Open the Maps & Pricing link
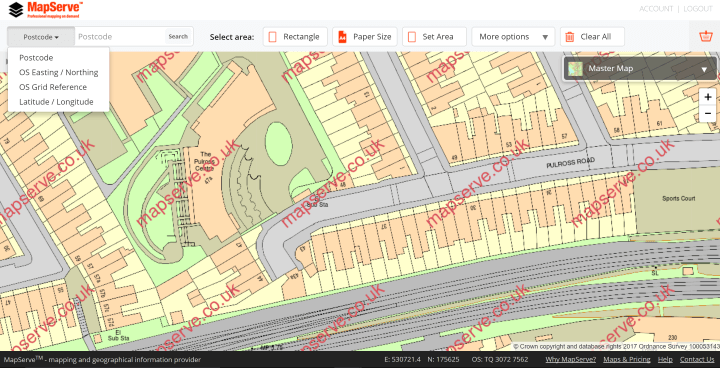The width and height of the screenshot is (720, 368). click(x=627, y=360)
